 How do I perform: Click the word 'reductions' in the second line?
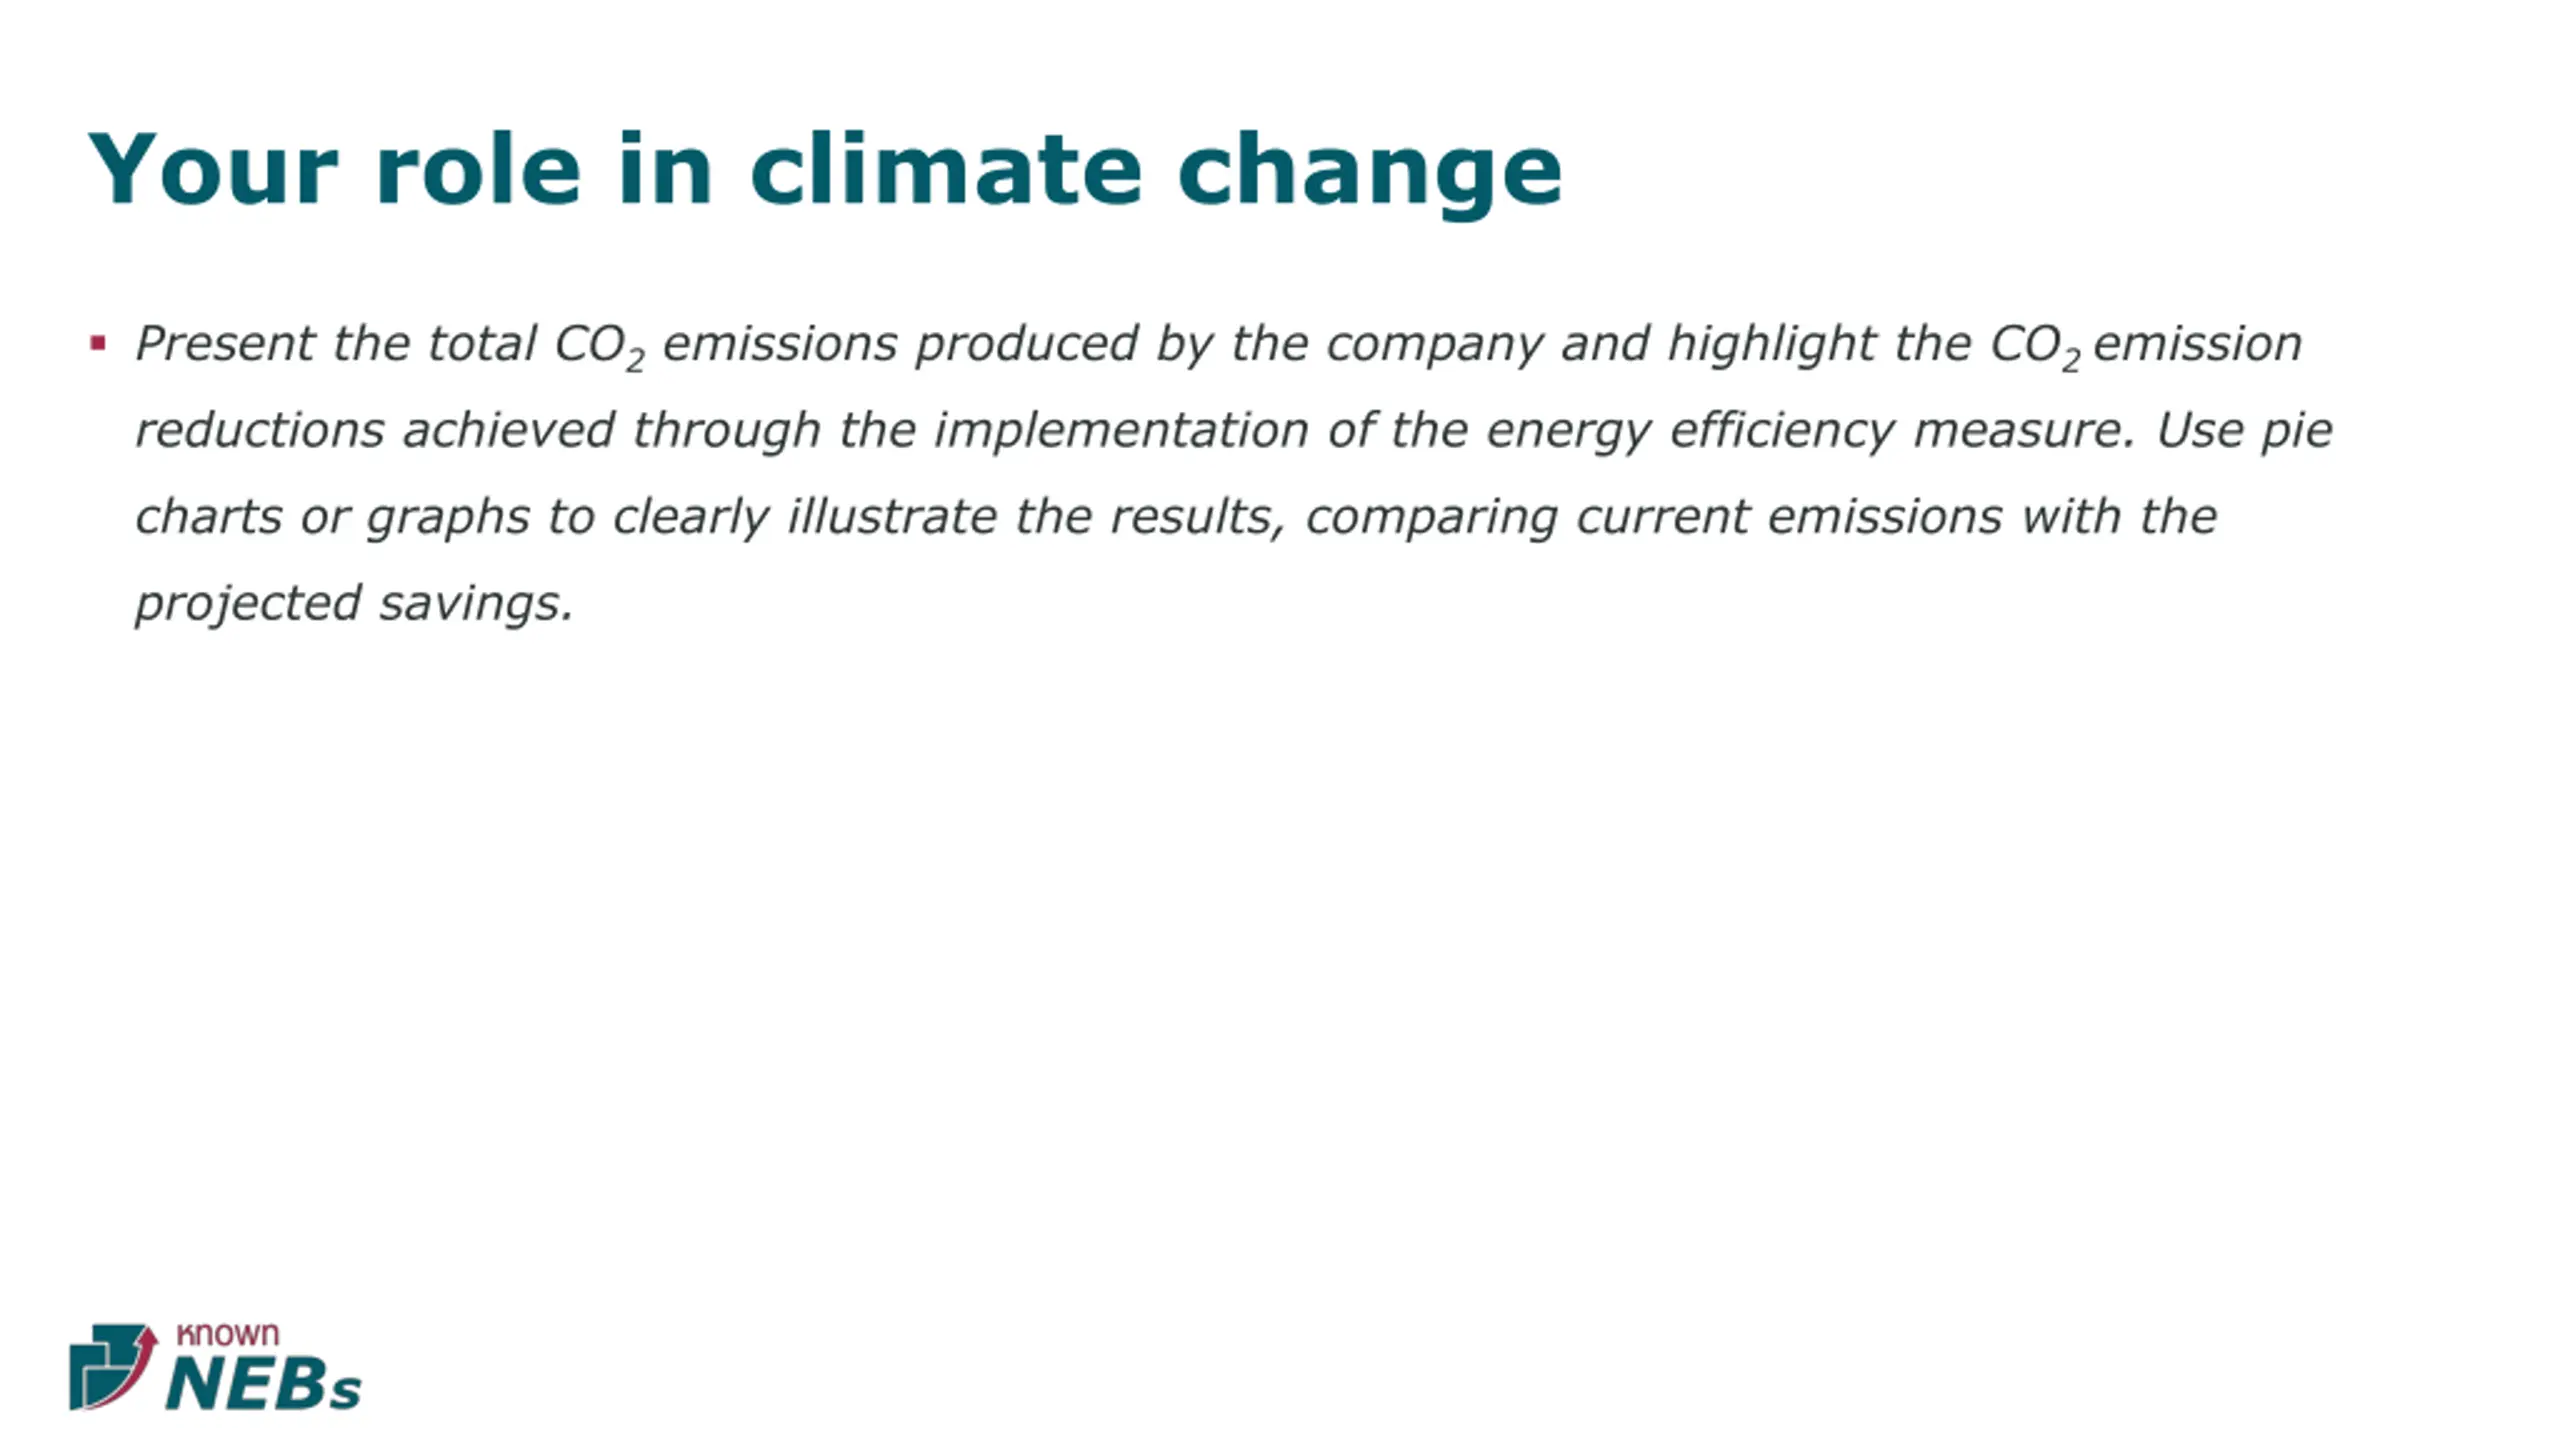point(260,430)
